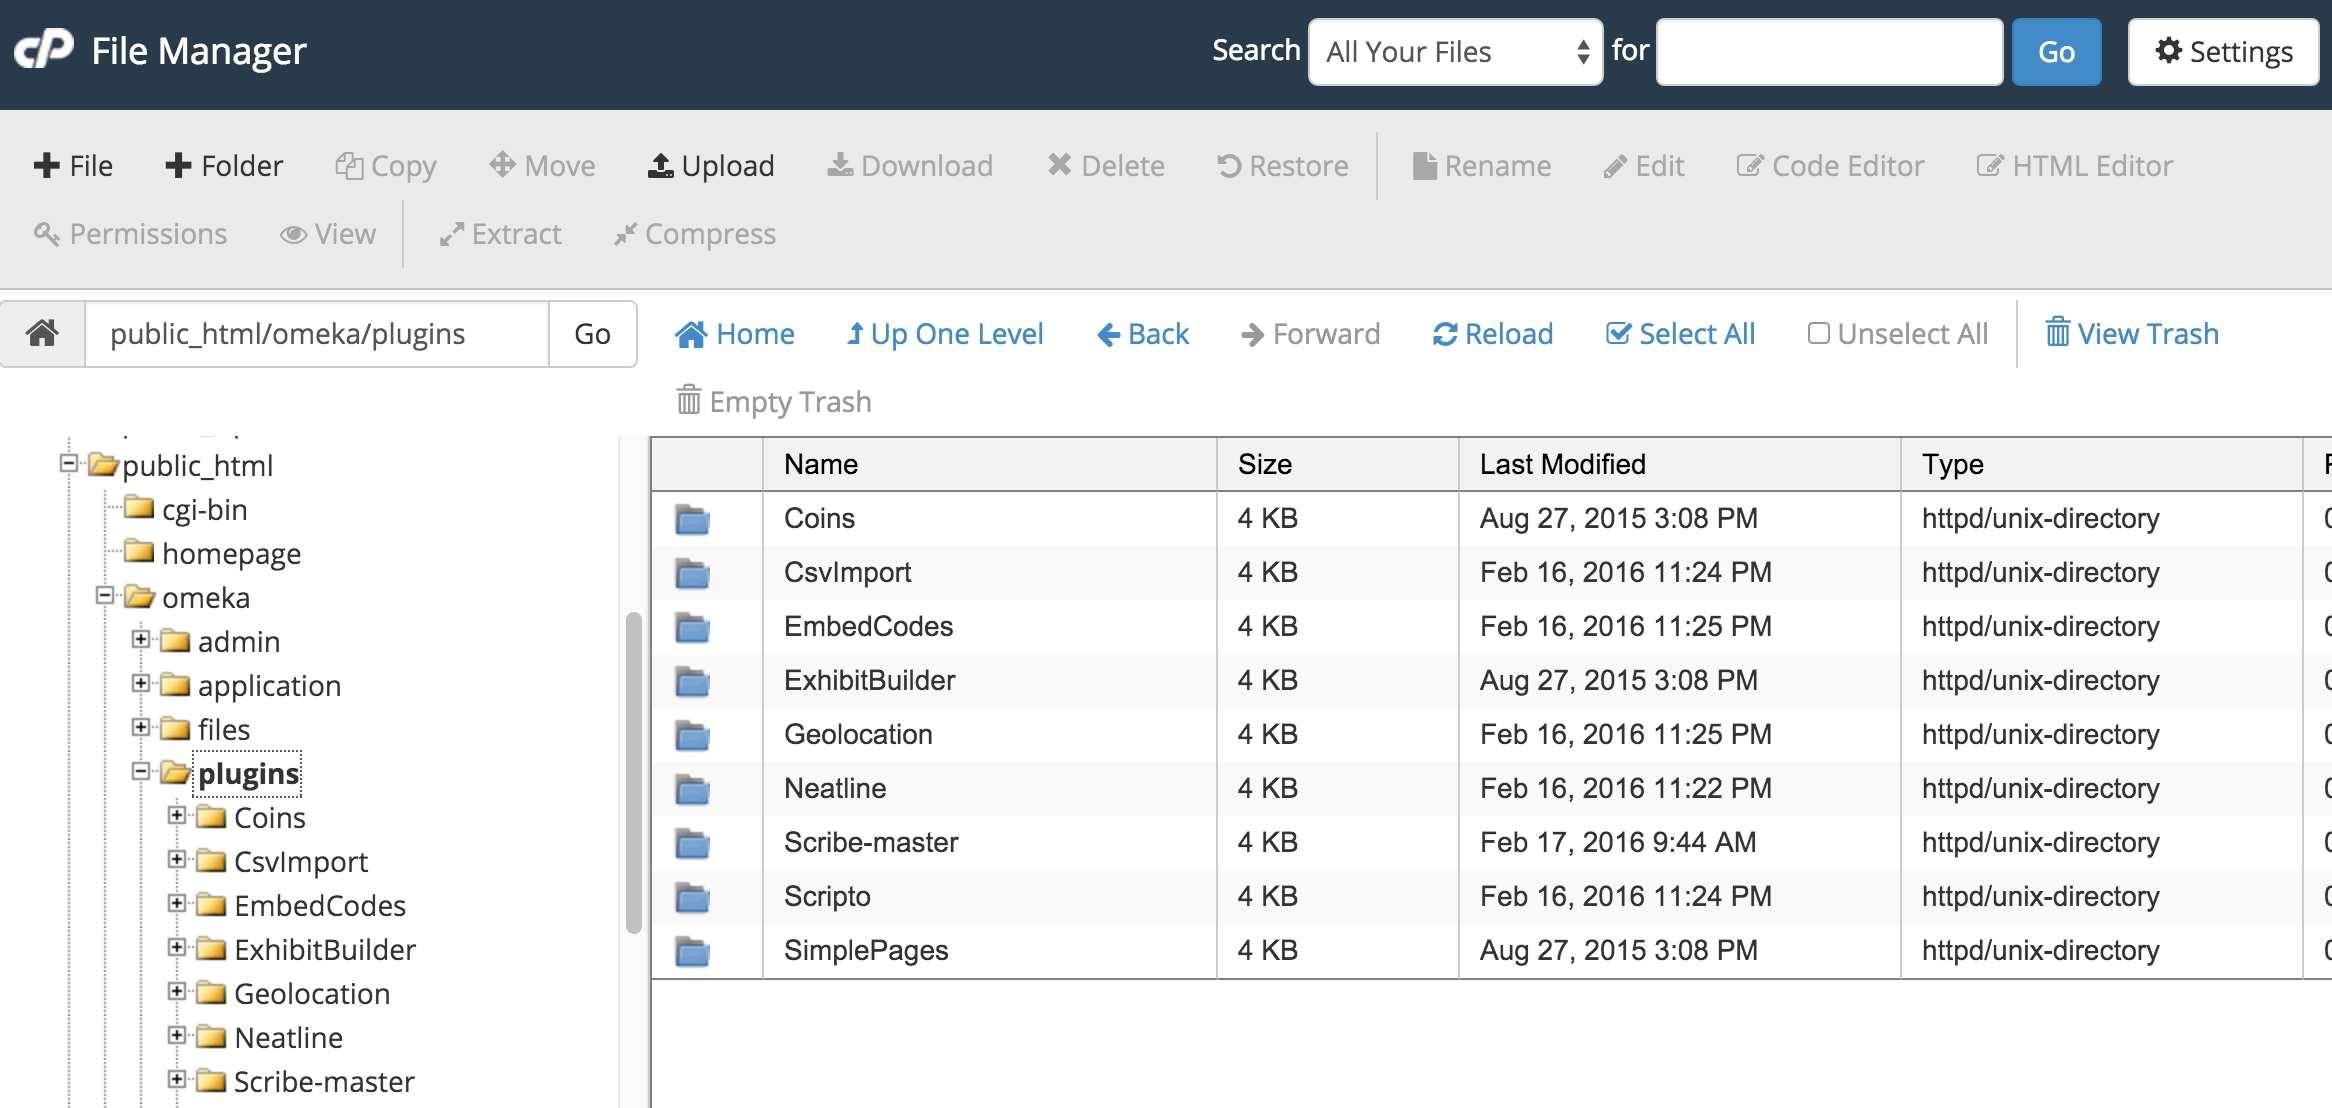
Task: Go to Home directory link
Action: (735, 334)
